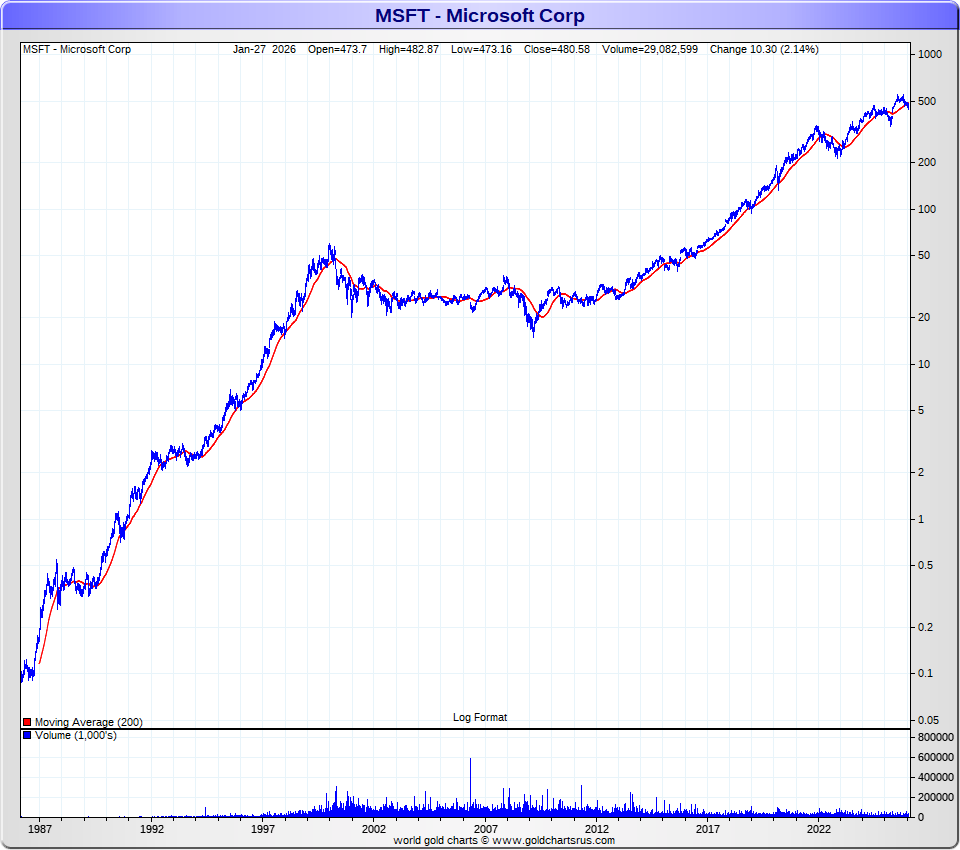Screen dimensions: 960x850
Task: Click the 0.05 price axis label
Action: click(930, 720)
